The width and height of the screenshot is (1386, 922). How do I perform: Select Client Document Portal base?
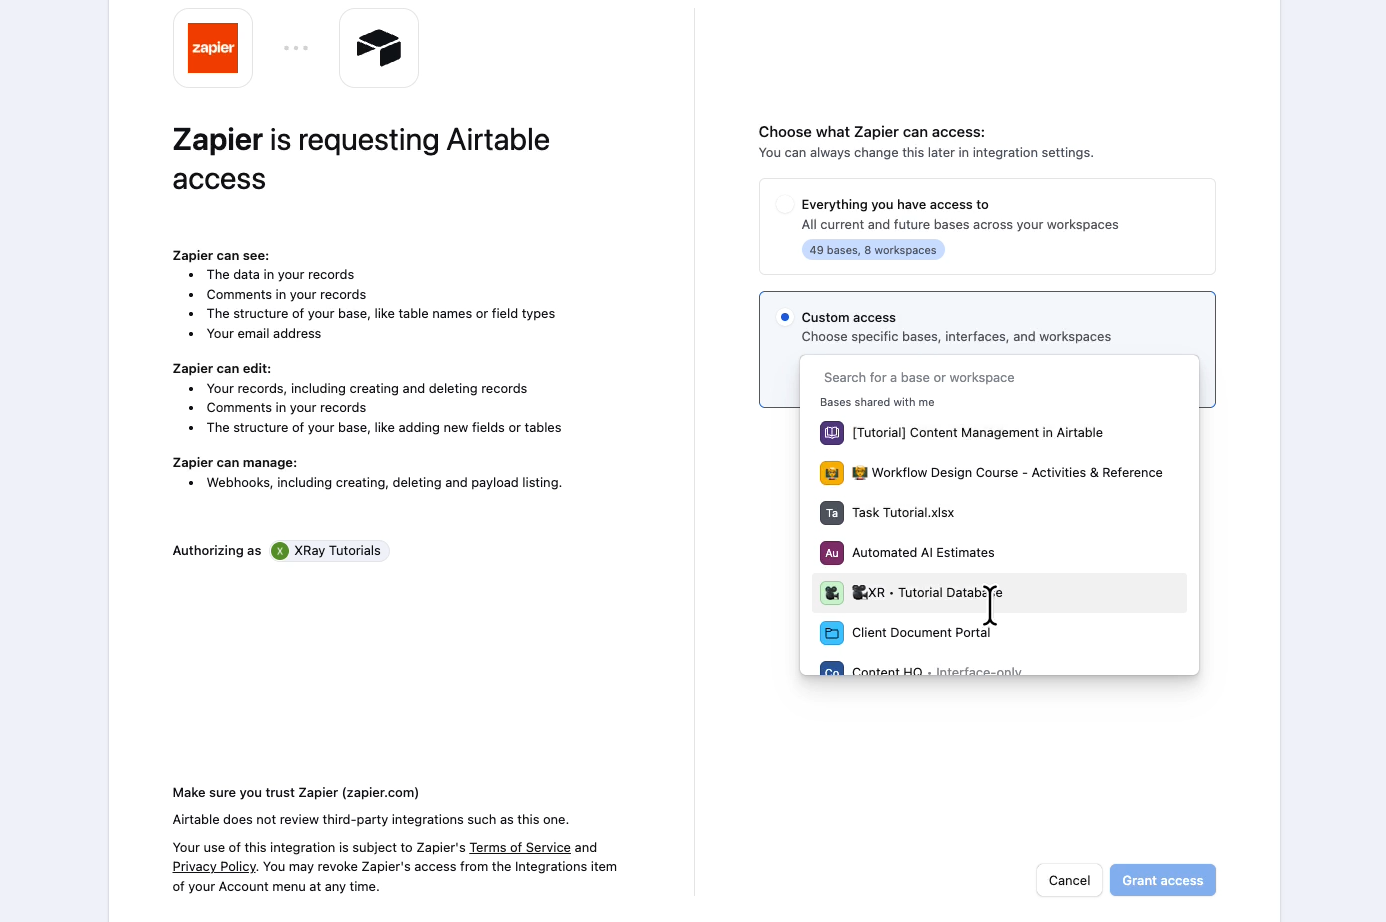point(999,633)
